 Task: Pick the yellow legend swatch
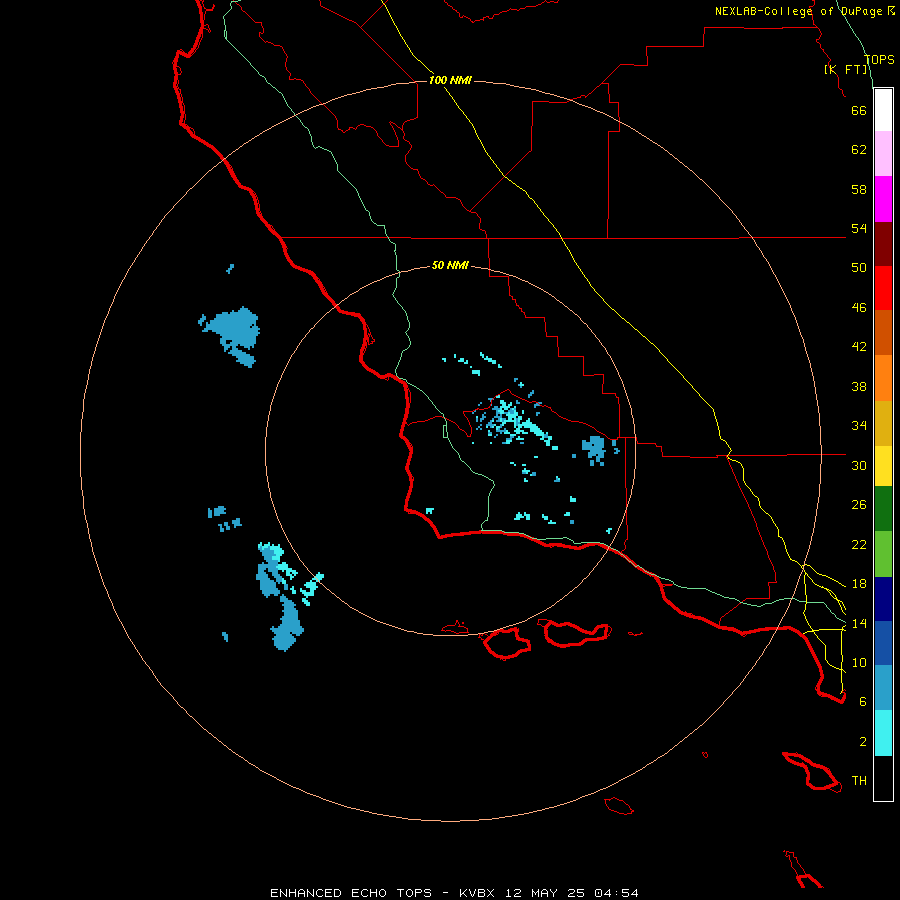[883, 466]
